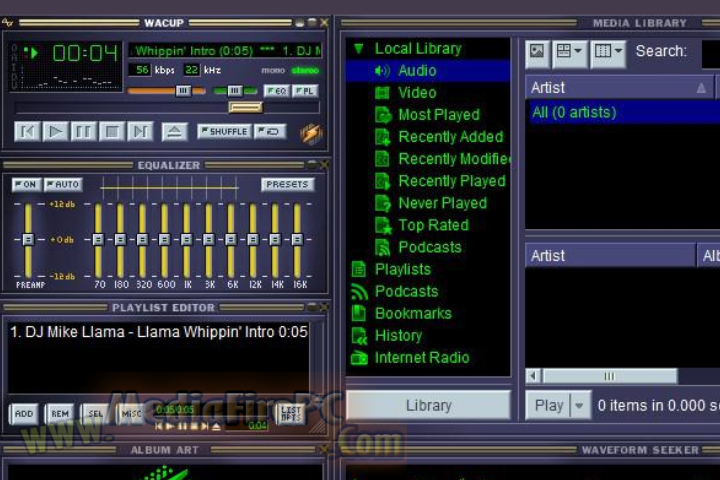Toggle the PL playlist window button

tap(305, 91)
